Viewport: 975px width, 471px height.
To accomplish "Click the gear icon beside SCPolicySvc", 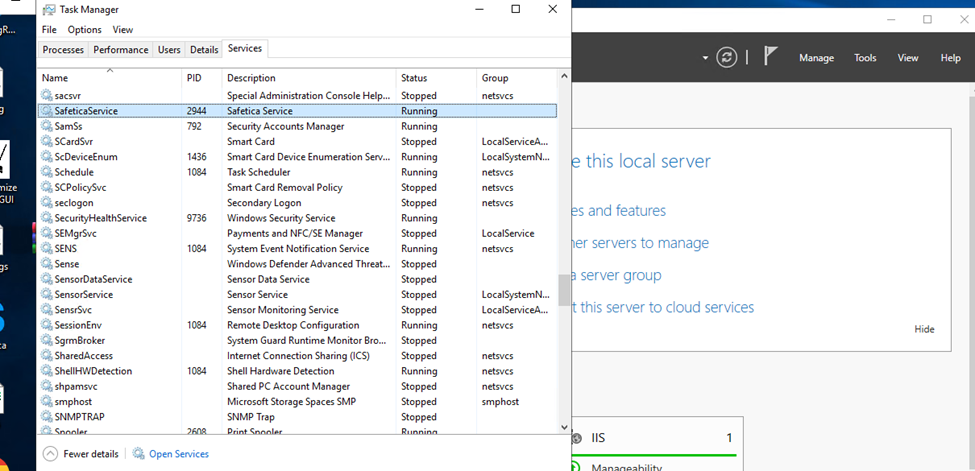I will tap(47, 187).
